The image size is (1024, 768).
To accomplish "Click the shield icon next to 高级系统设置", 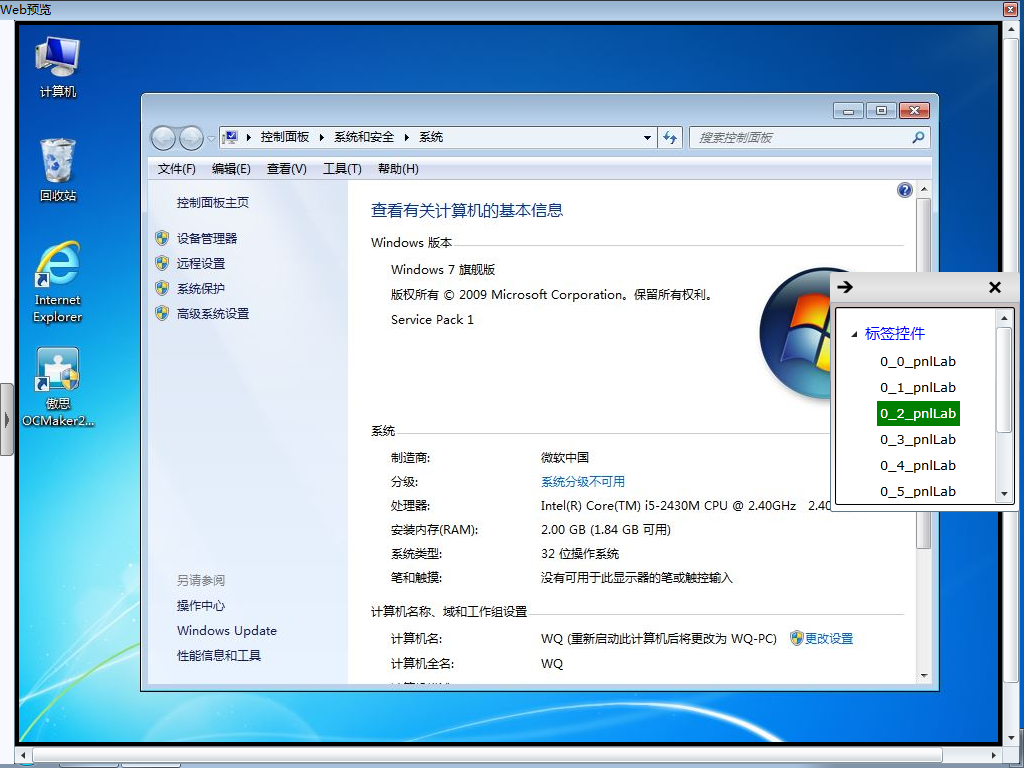I will pos(162,313).
